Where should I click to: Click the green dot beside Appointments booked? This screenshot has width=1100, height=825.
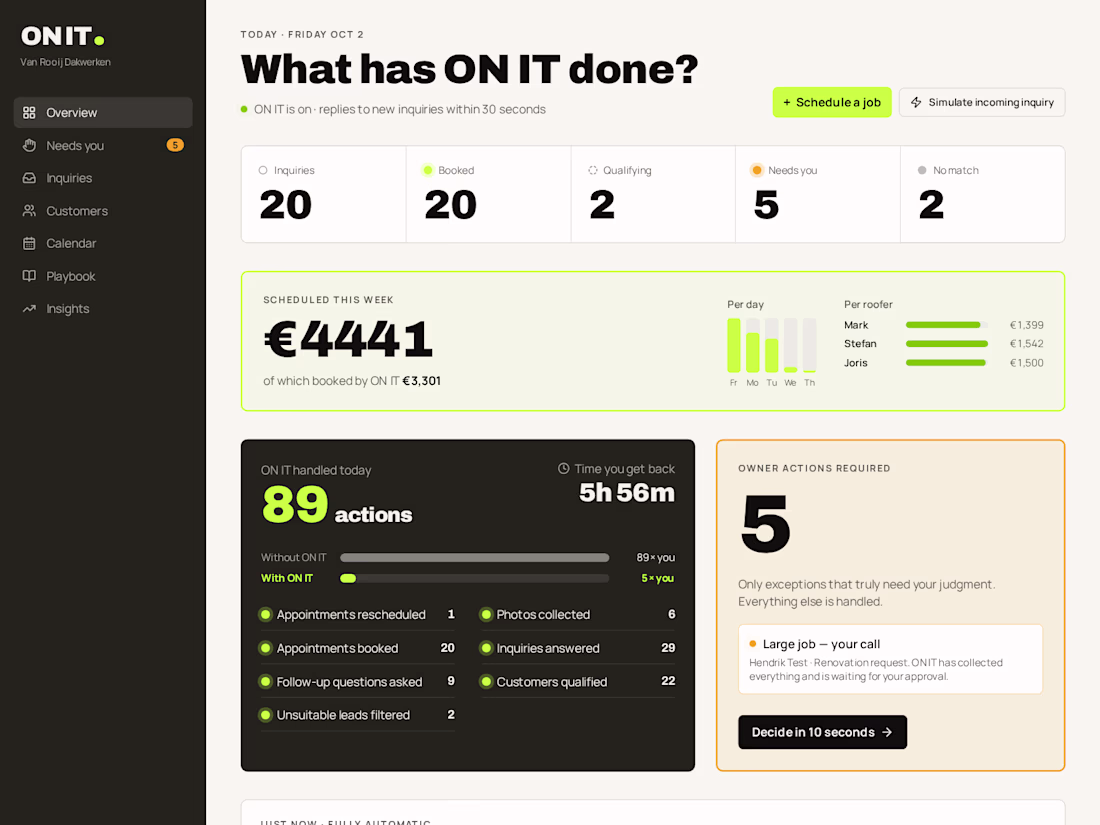click(265, 648)
